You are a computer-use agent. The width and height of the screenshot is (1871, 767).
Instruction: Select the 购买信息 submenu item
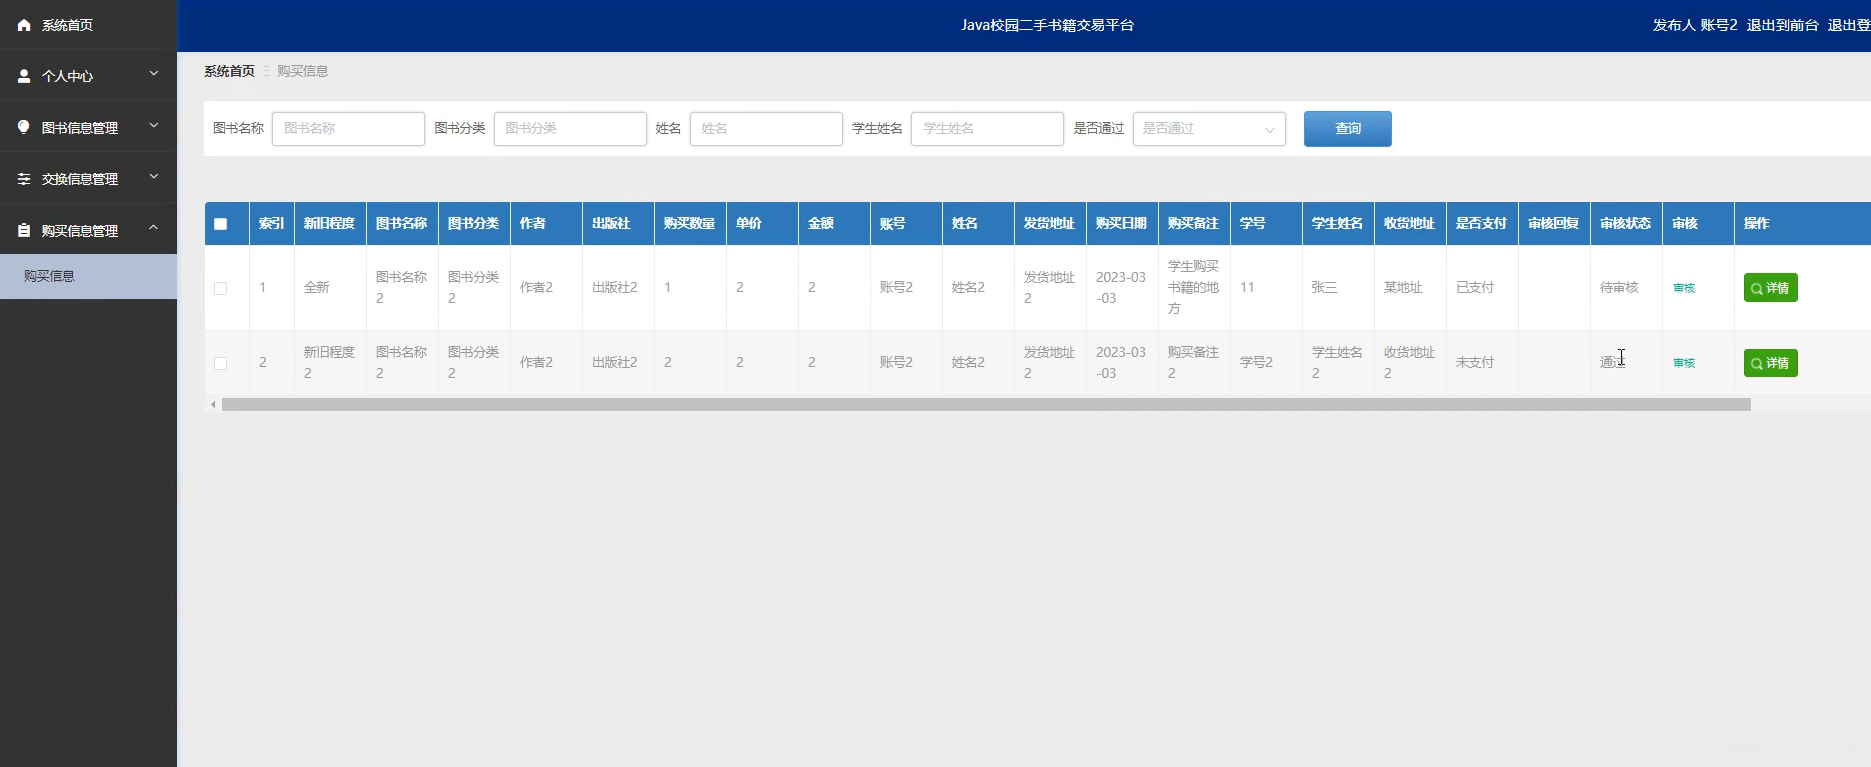coord(88,276)
